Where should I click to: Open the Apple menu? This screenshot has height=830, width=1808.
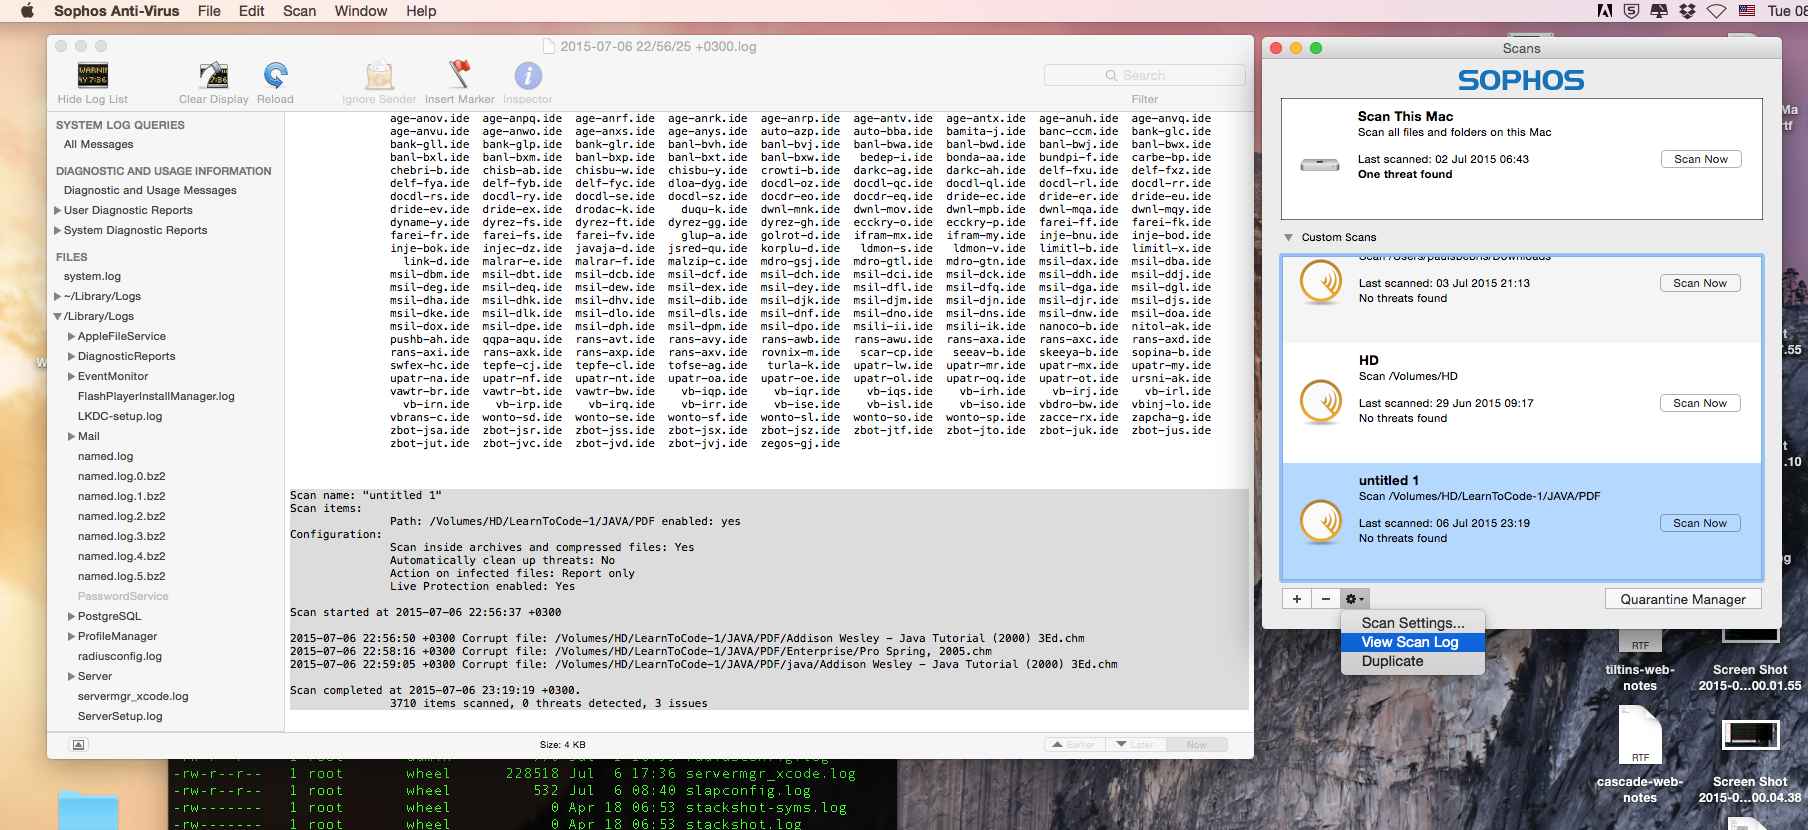coord(27,11)
